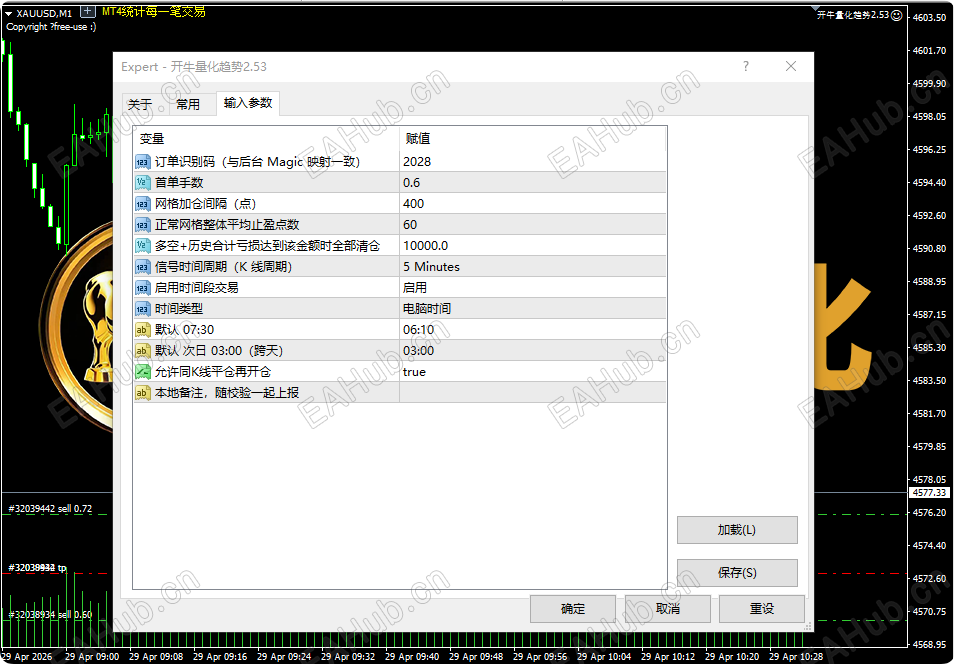Click order label #32038934 sell 0.60 on chart
955x664 pixels.
[x=51, y=615]
